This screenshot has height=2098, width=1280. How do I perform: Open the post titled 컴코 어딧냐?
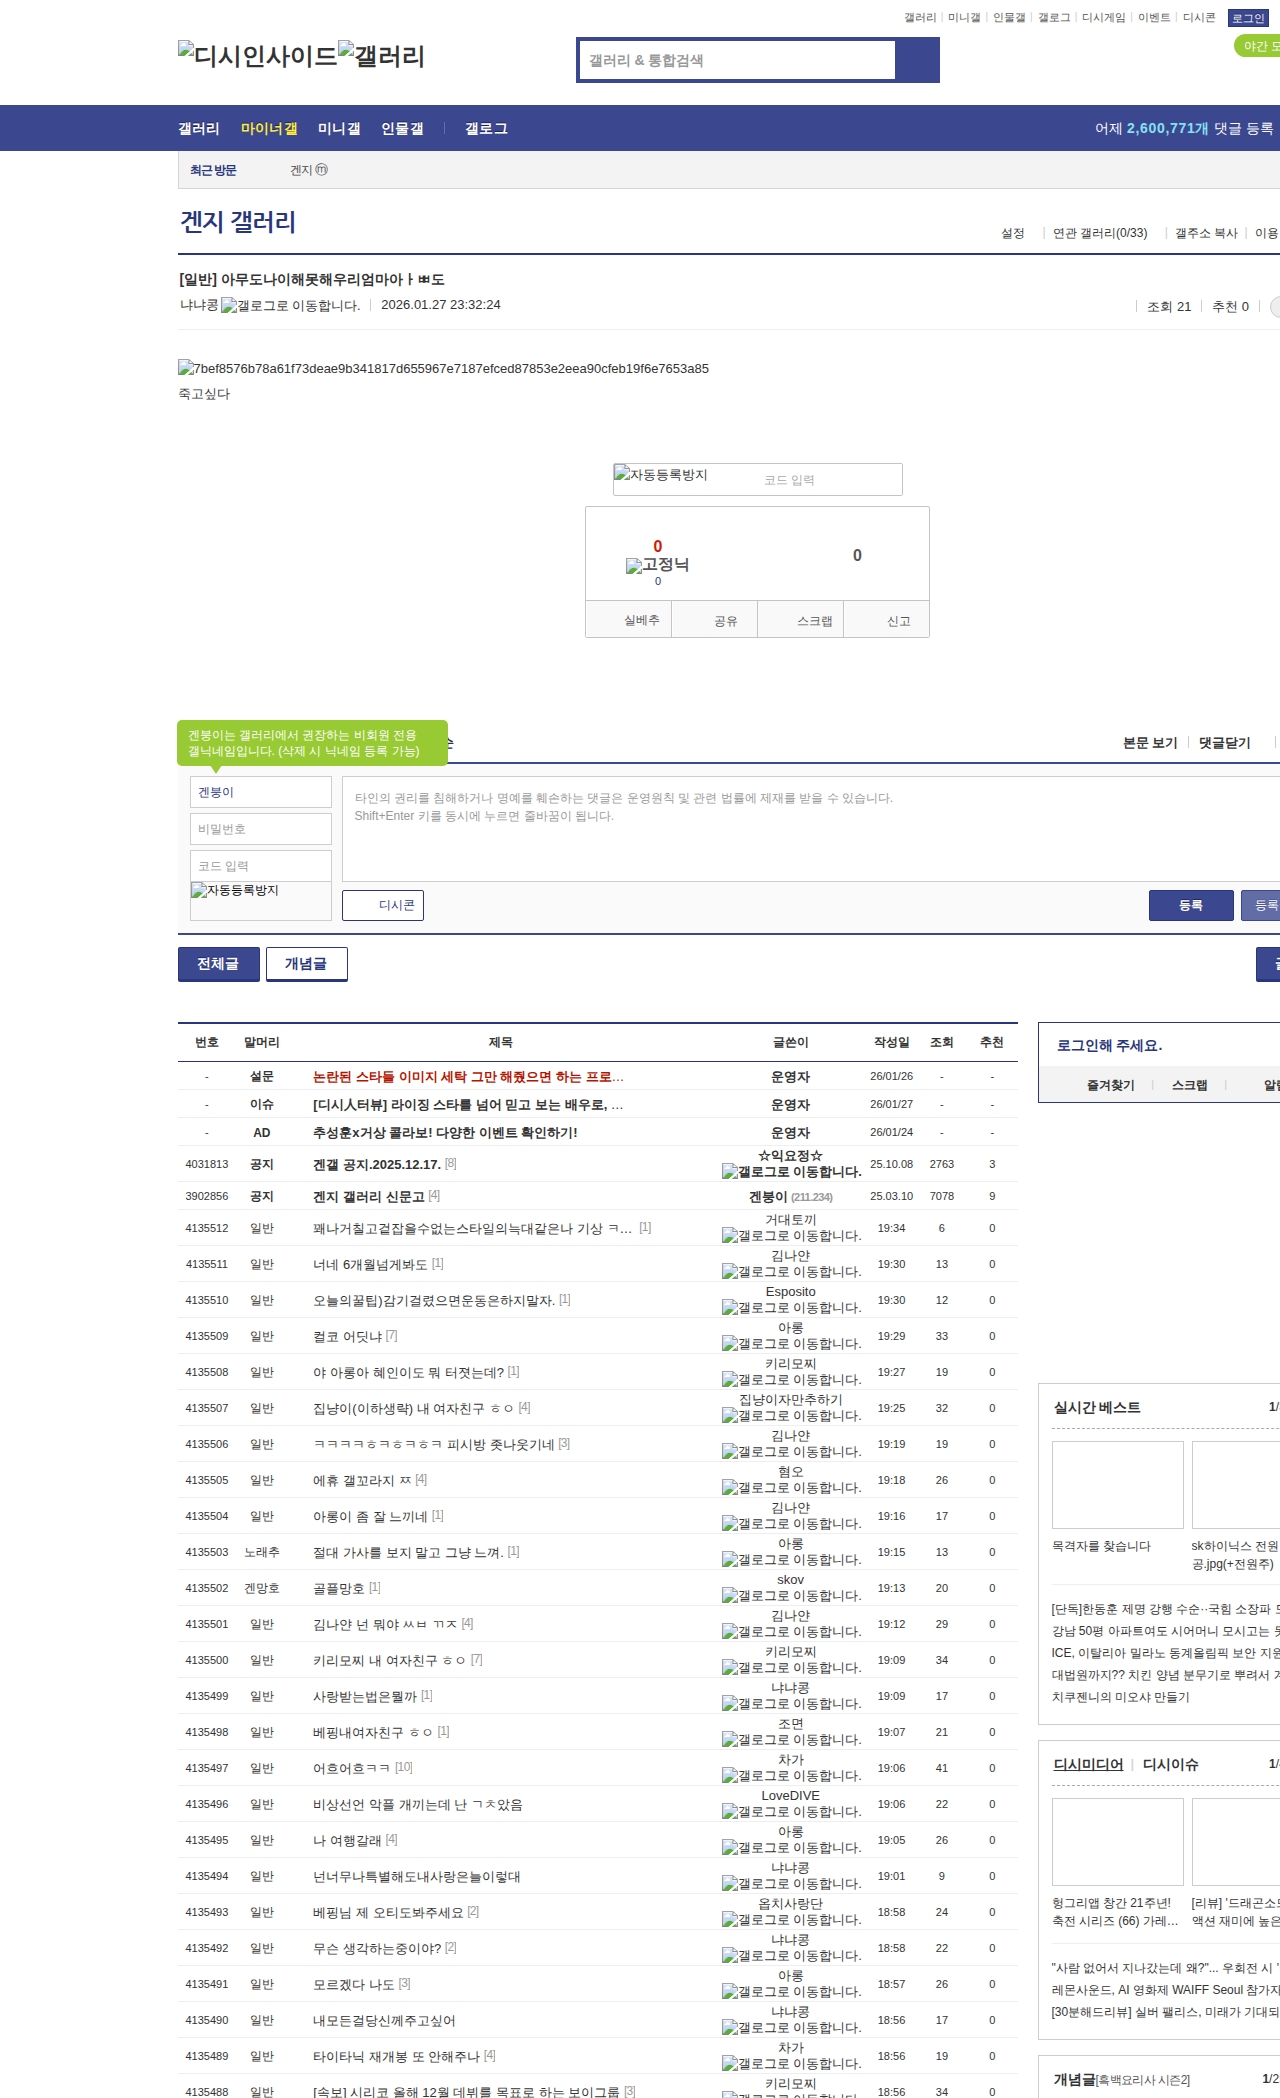point(347,1336)
